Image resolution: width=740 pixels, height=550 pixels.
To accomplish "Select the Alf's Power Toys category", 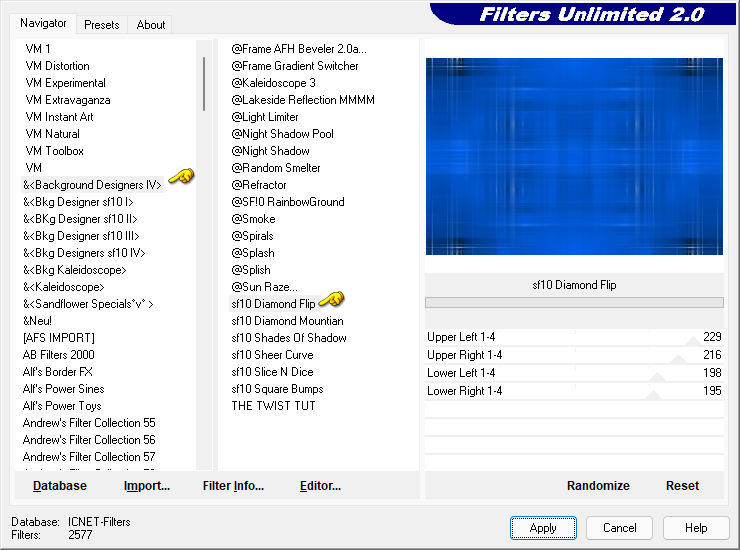I will (62, 406).
